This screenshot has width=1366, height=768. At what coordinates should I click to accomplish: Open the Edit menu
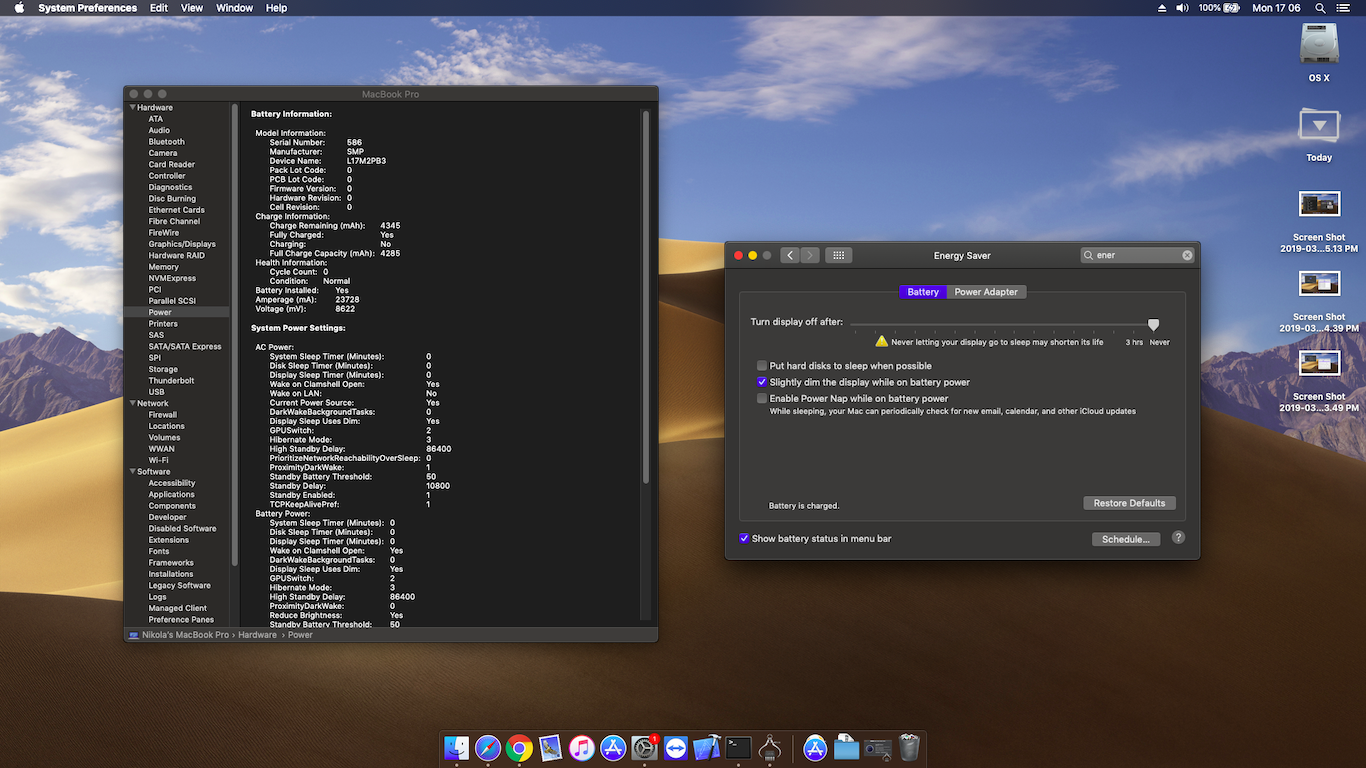click(x=159, y=8)
